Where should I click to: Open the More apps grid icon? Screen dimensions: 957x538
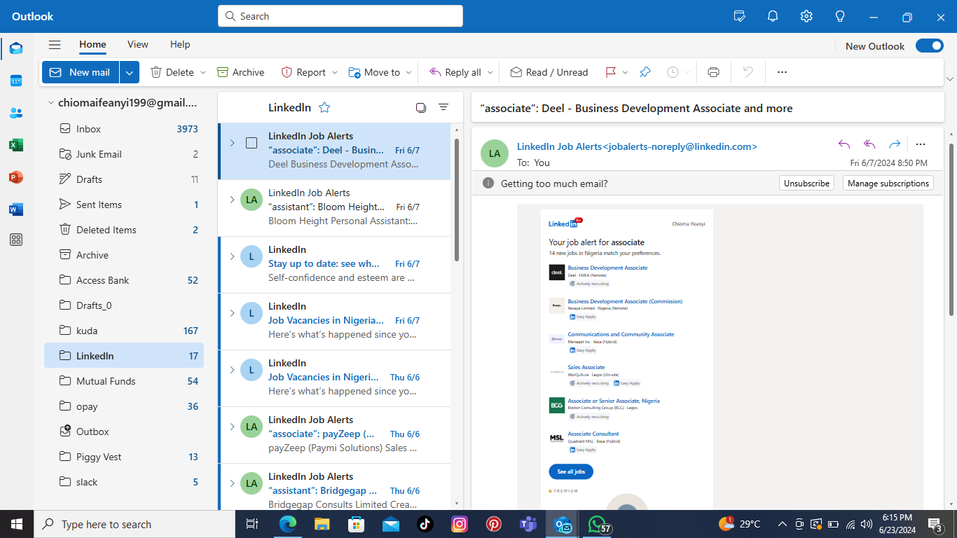(16, 240)
